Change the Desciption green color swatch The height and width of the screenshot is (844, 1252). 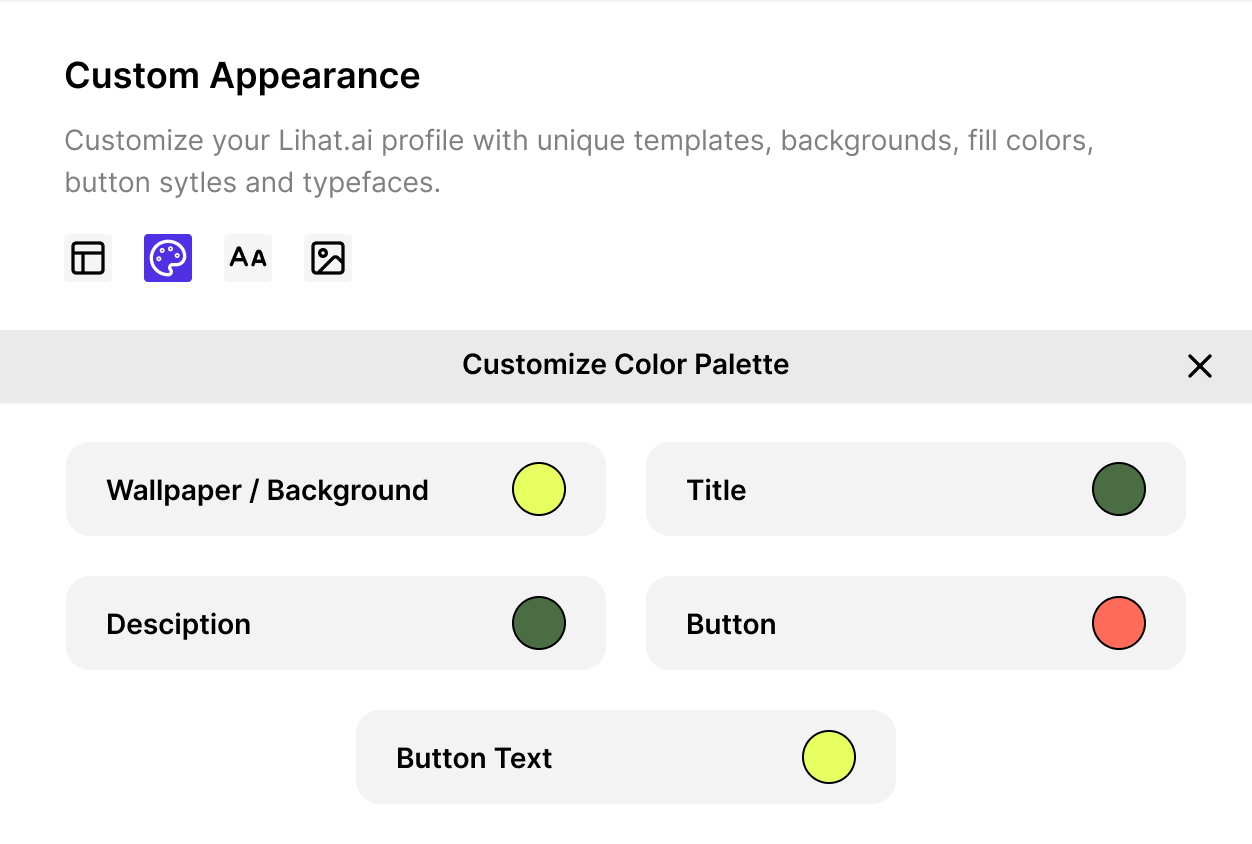539,623
